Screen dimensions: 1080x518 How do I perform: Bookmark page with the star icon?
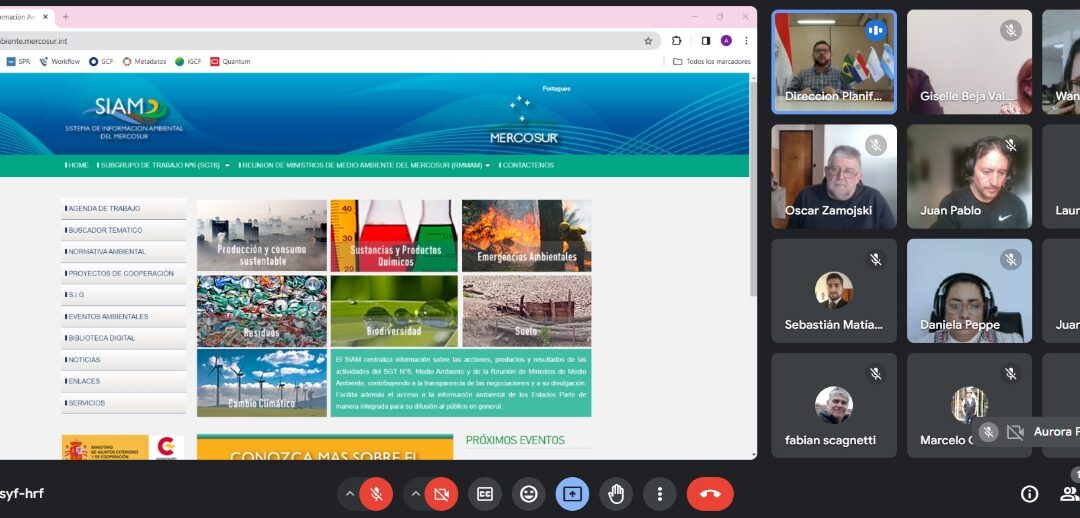coord(648,41)
